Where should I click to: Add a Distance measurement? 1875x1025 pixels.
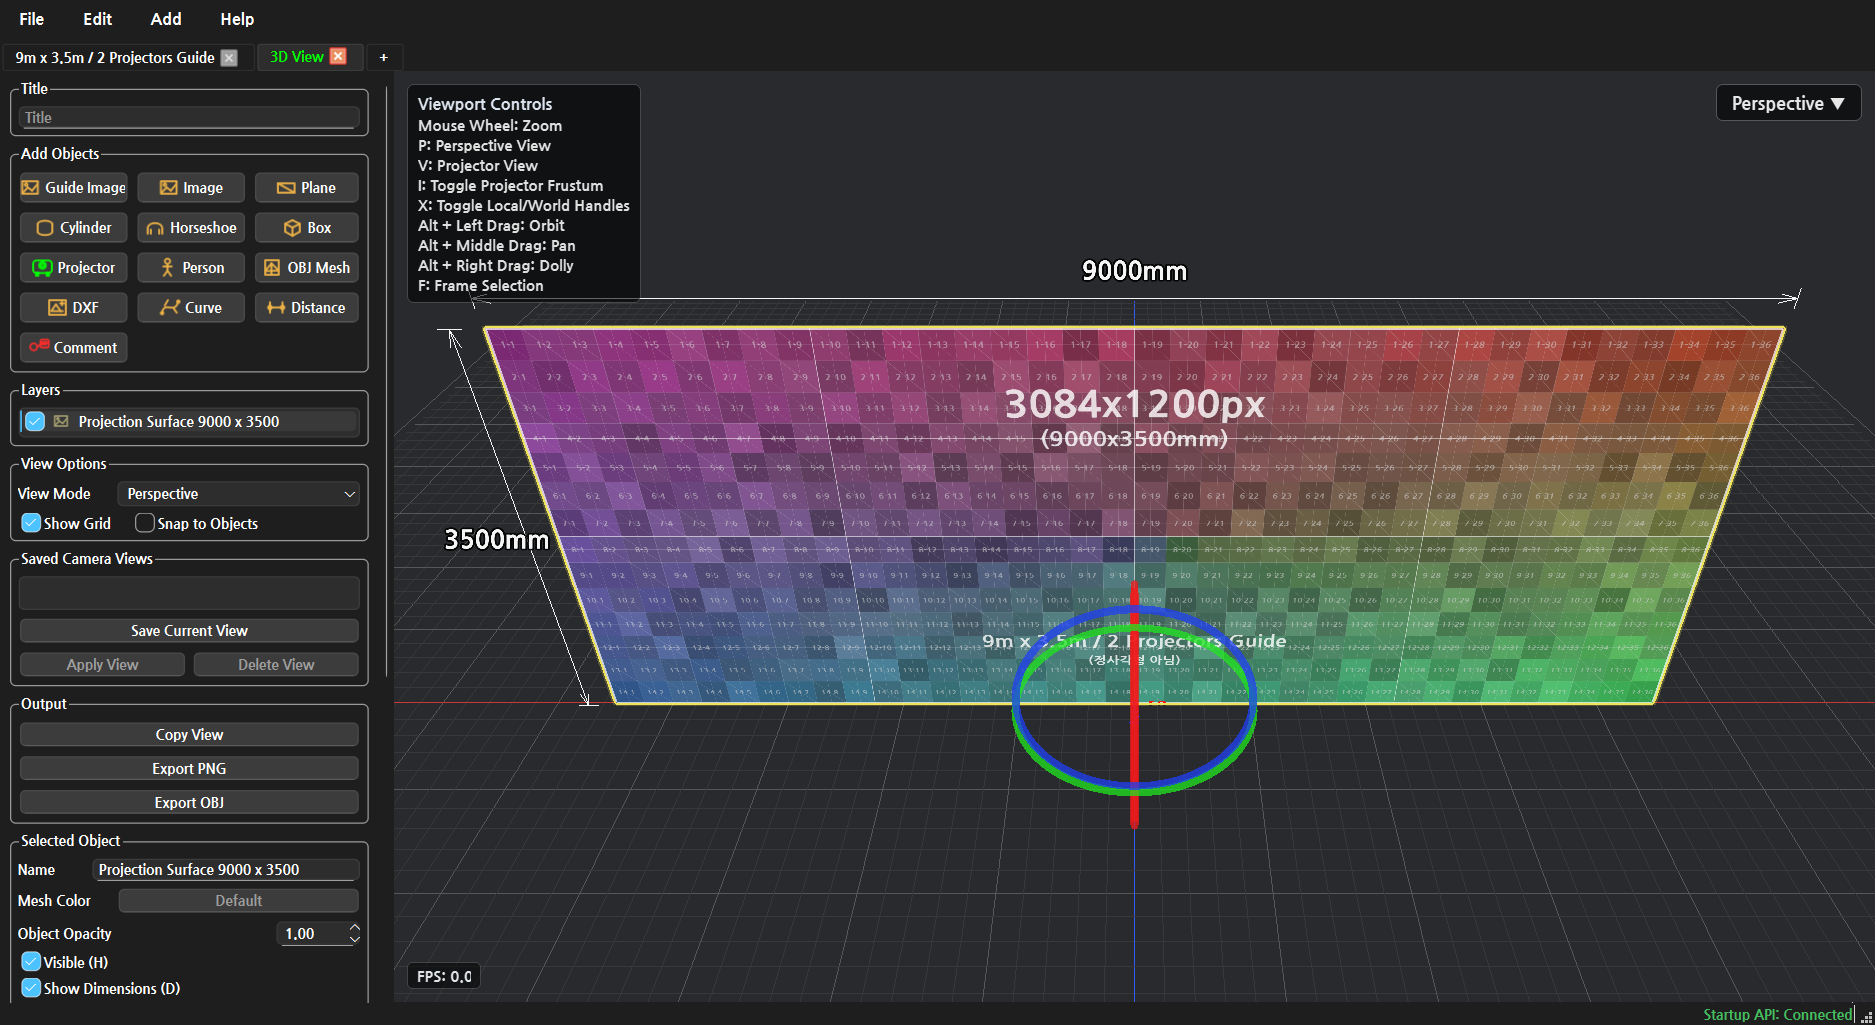click(307, 308)
